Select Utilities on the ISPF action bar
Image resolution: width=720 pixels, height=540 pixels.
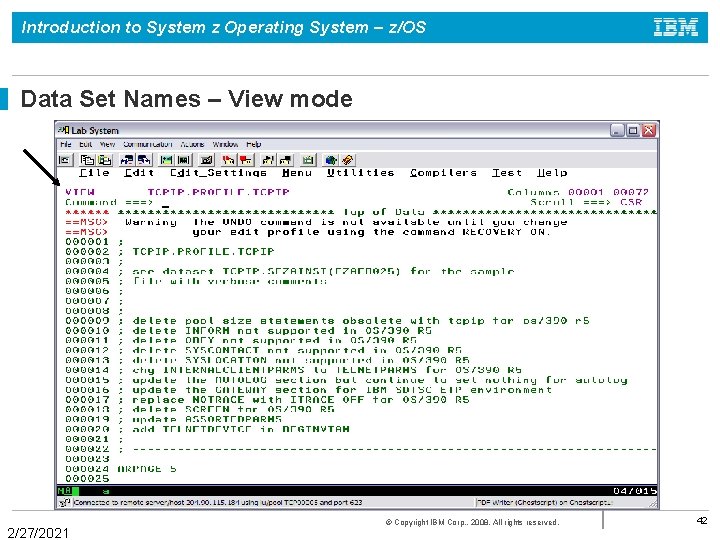pos(360,173)
